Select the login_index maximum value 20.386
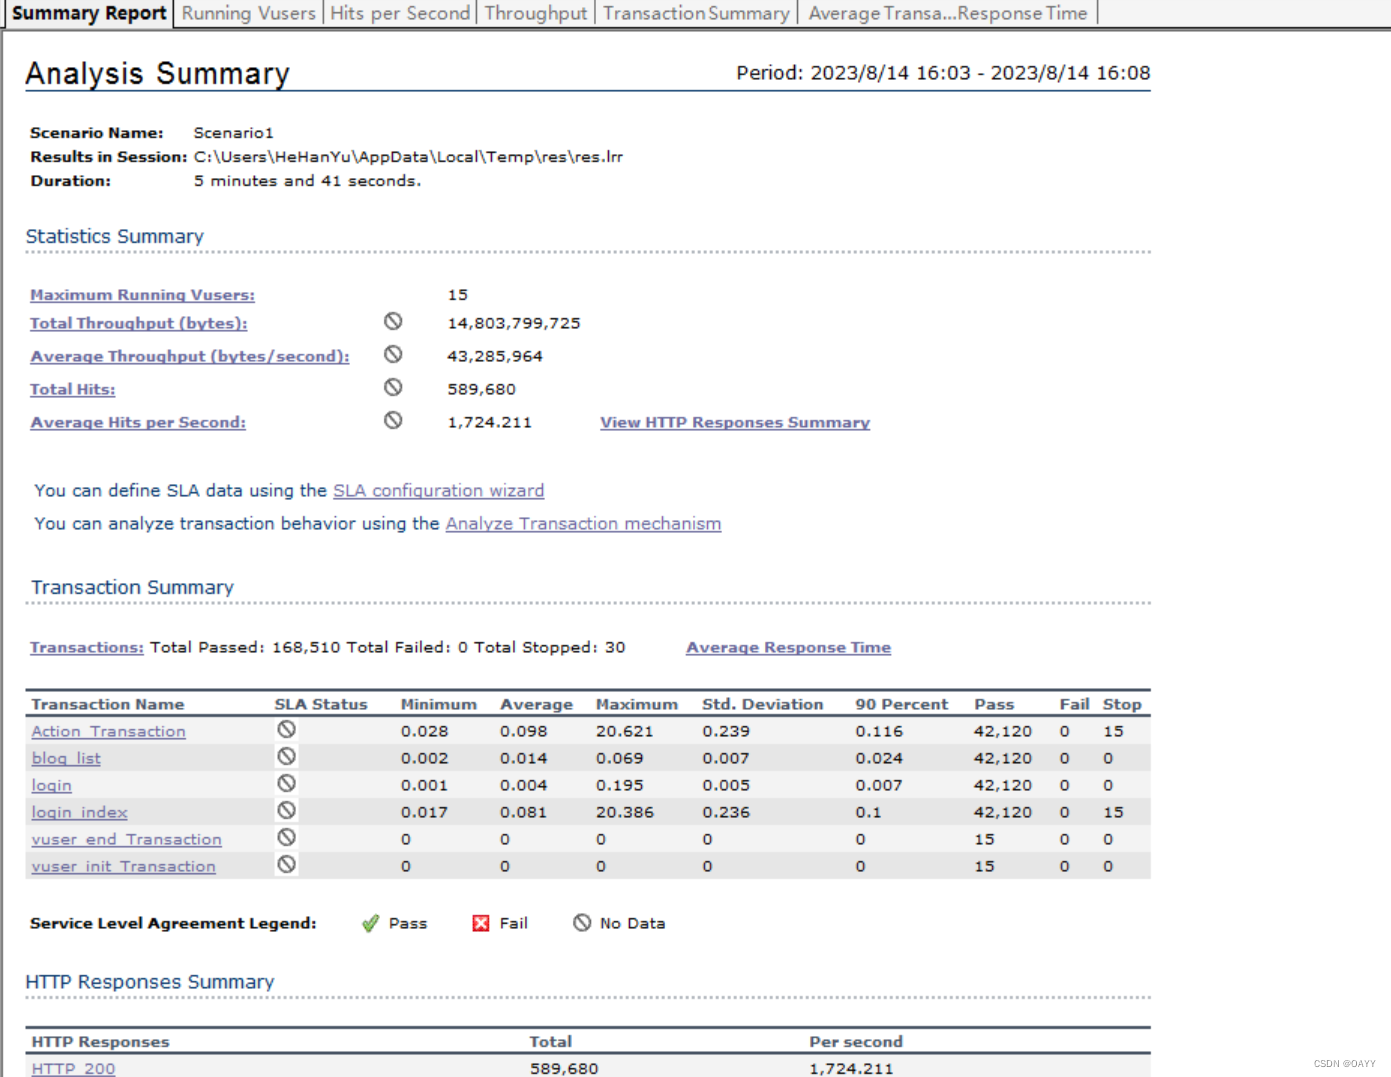 (625, 812)
